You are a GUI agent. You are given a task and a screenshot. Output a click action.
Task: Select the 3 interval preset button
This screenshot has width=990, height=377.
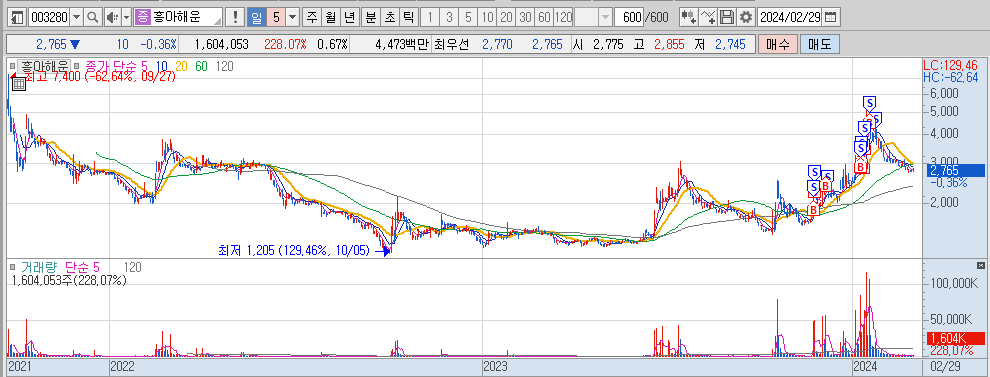[449, 17]
